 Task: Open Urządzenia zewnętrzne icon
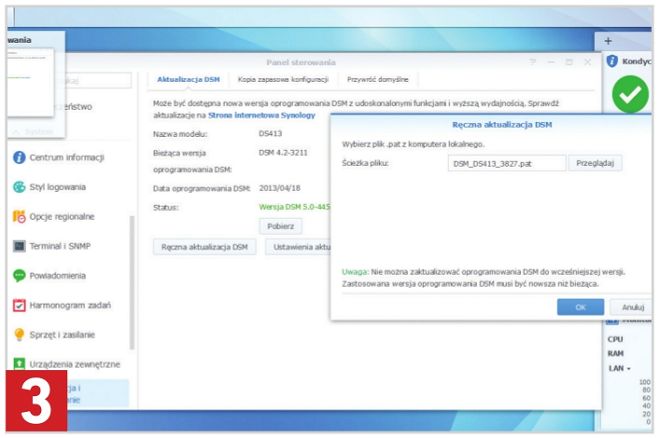19,364
